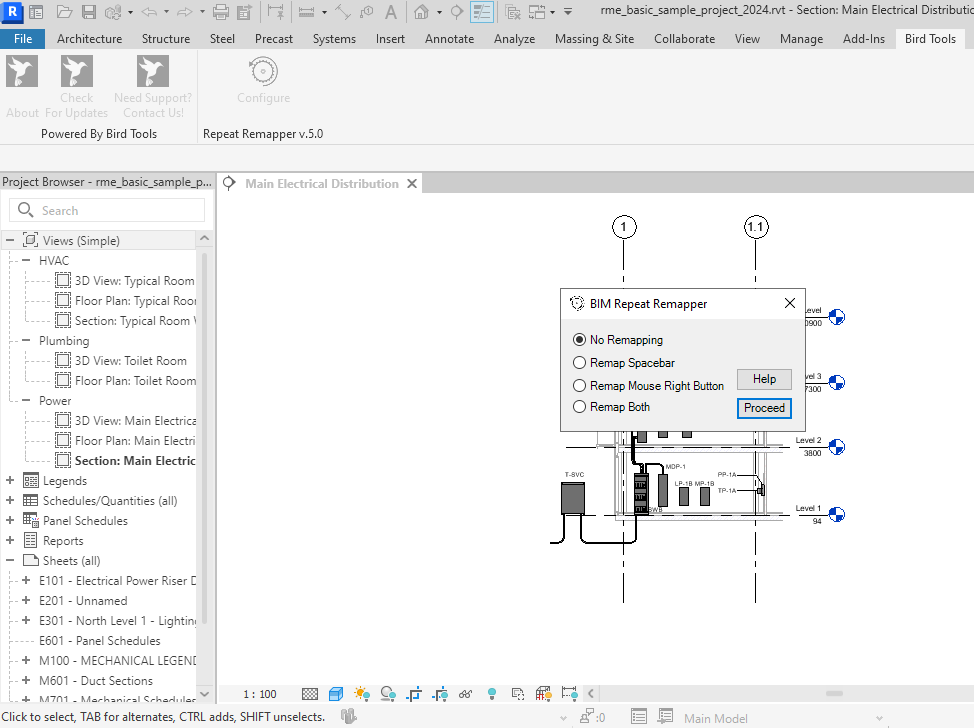
Task: Select the Remap Spacebar radio option
Action: coord(580,363)
